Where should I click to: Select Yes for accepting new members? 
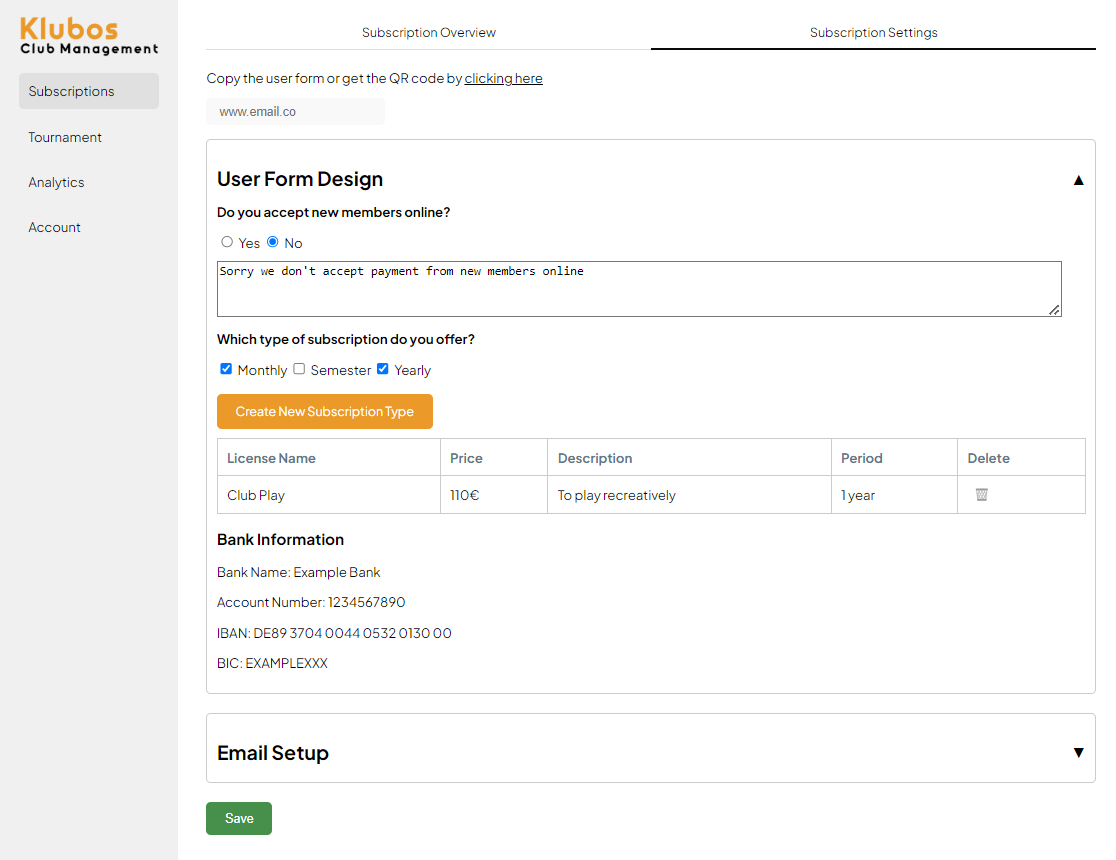tap(227, 242)
